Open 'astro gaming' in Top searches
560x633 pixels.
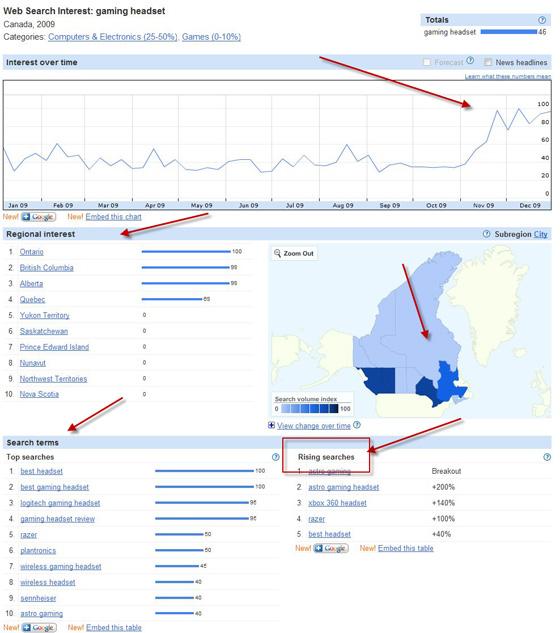point(42,614)
